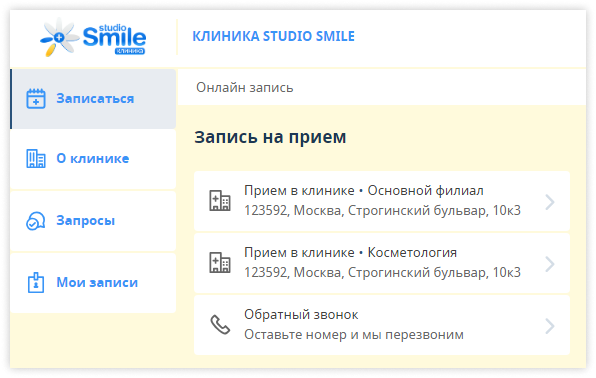Click clinic icon in Косметология row

click(220, 263)
